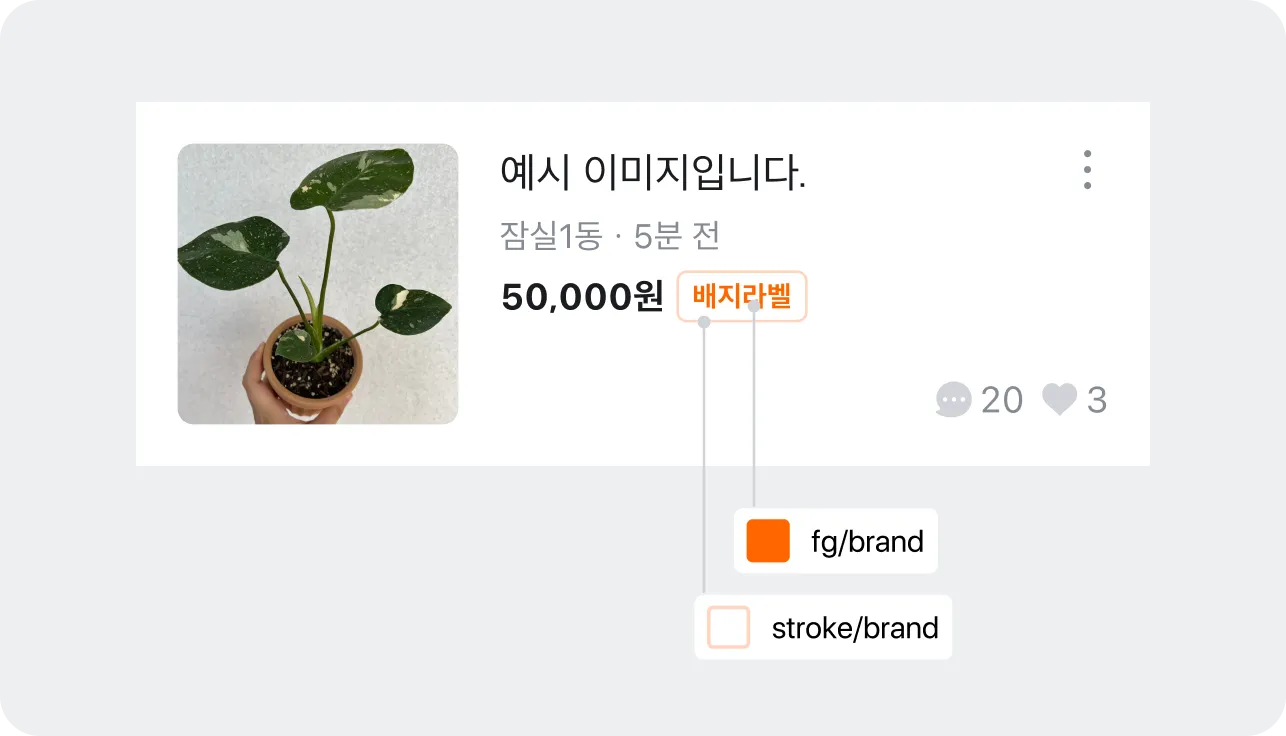Click the middle dot of the three-dot menu

coord(1087,169)
